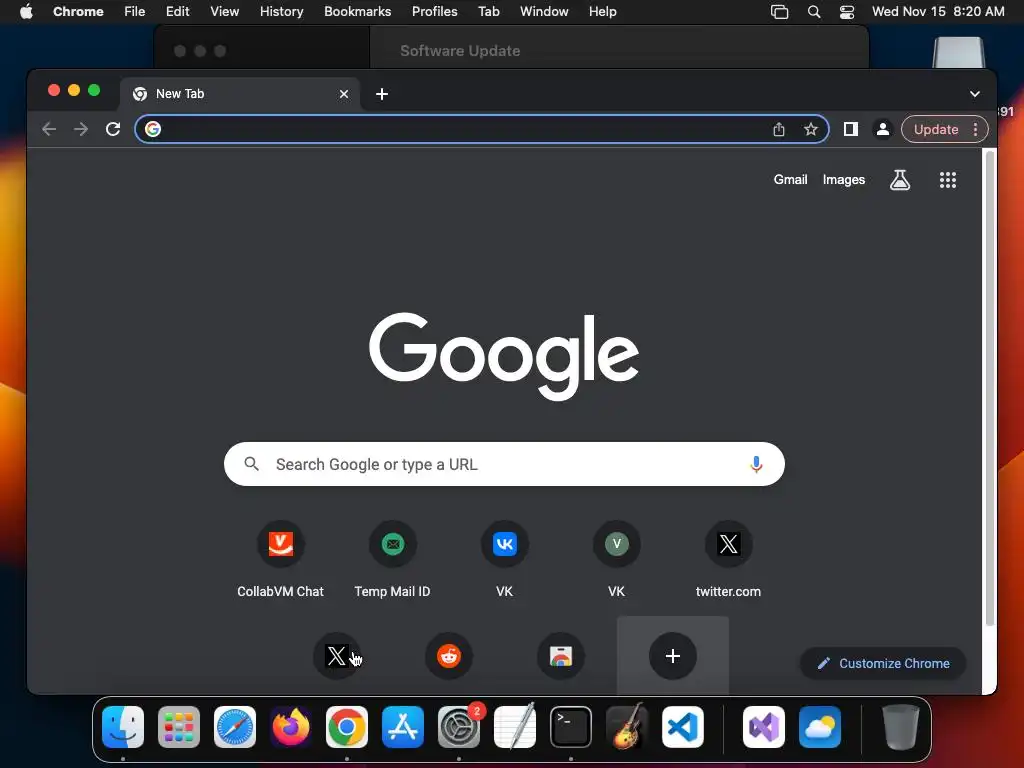Click the page vertical scrollbar

tap(990, 389)
